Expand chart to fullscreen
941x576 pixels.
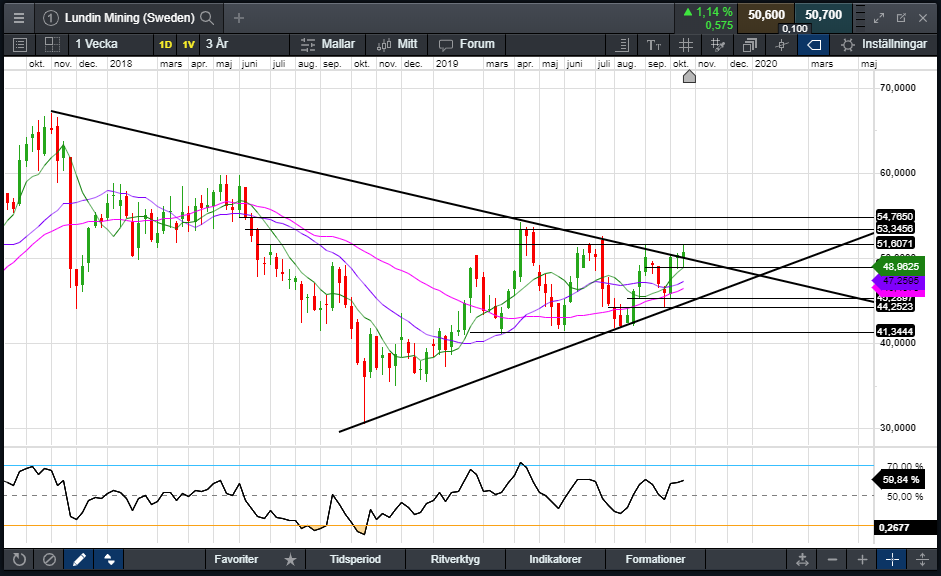(x=879, y=18)
